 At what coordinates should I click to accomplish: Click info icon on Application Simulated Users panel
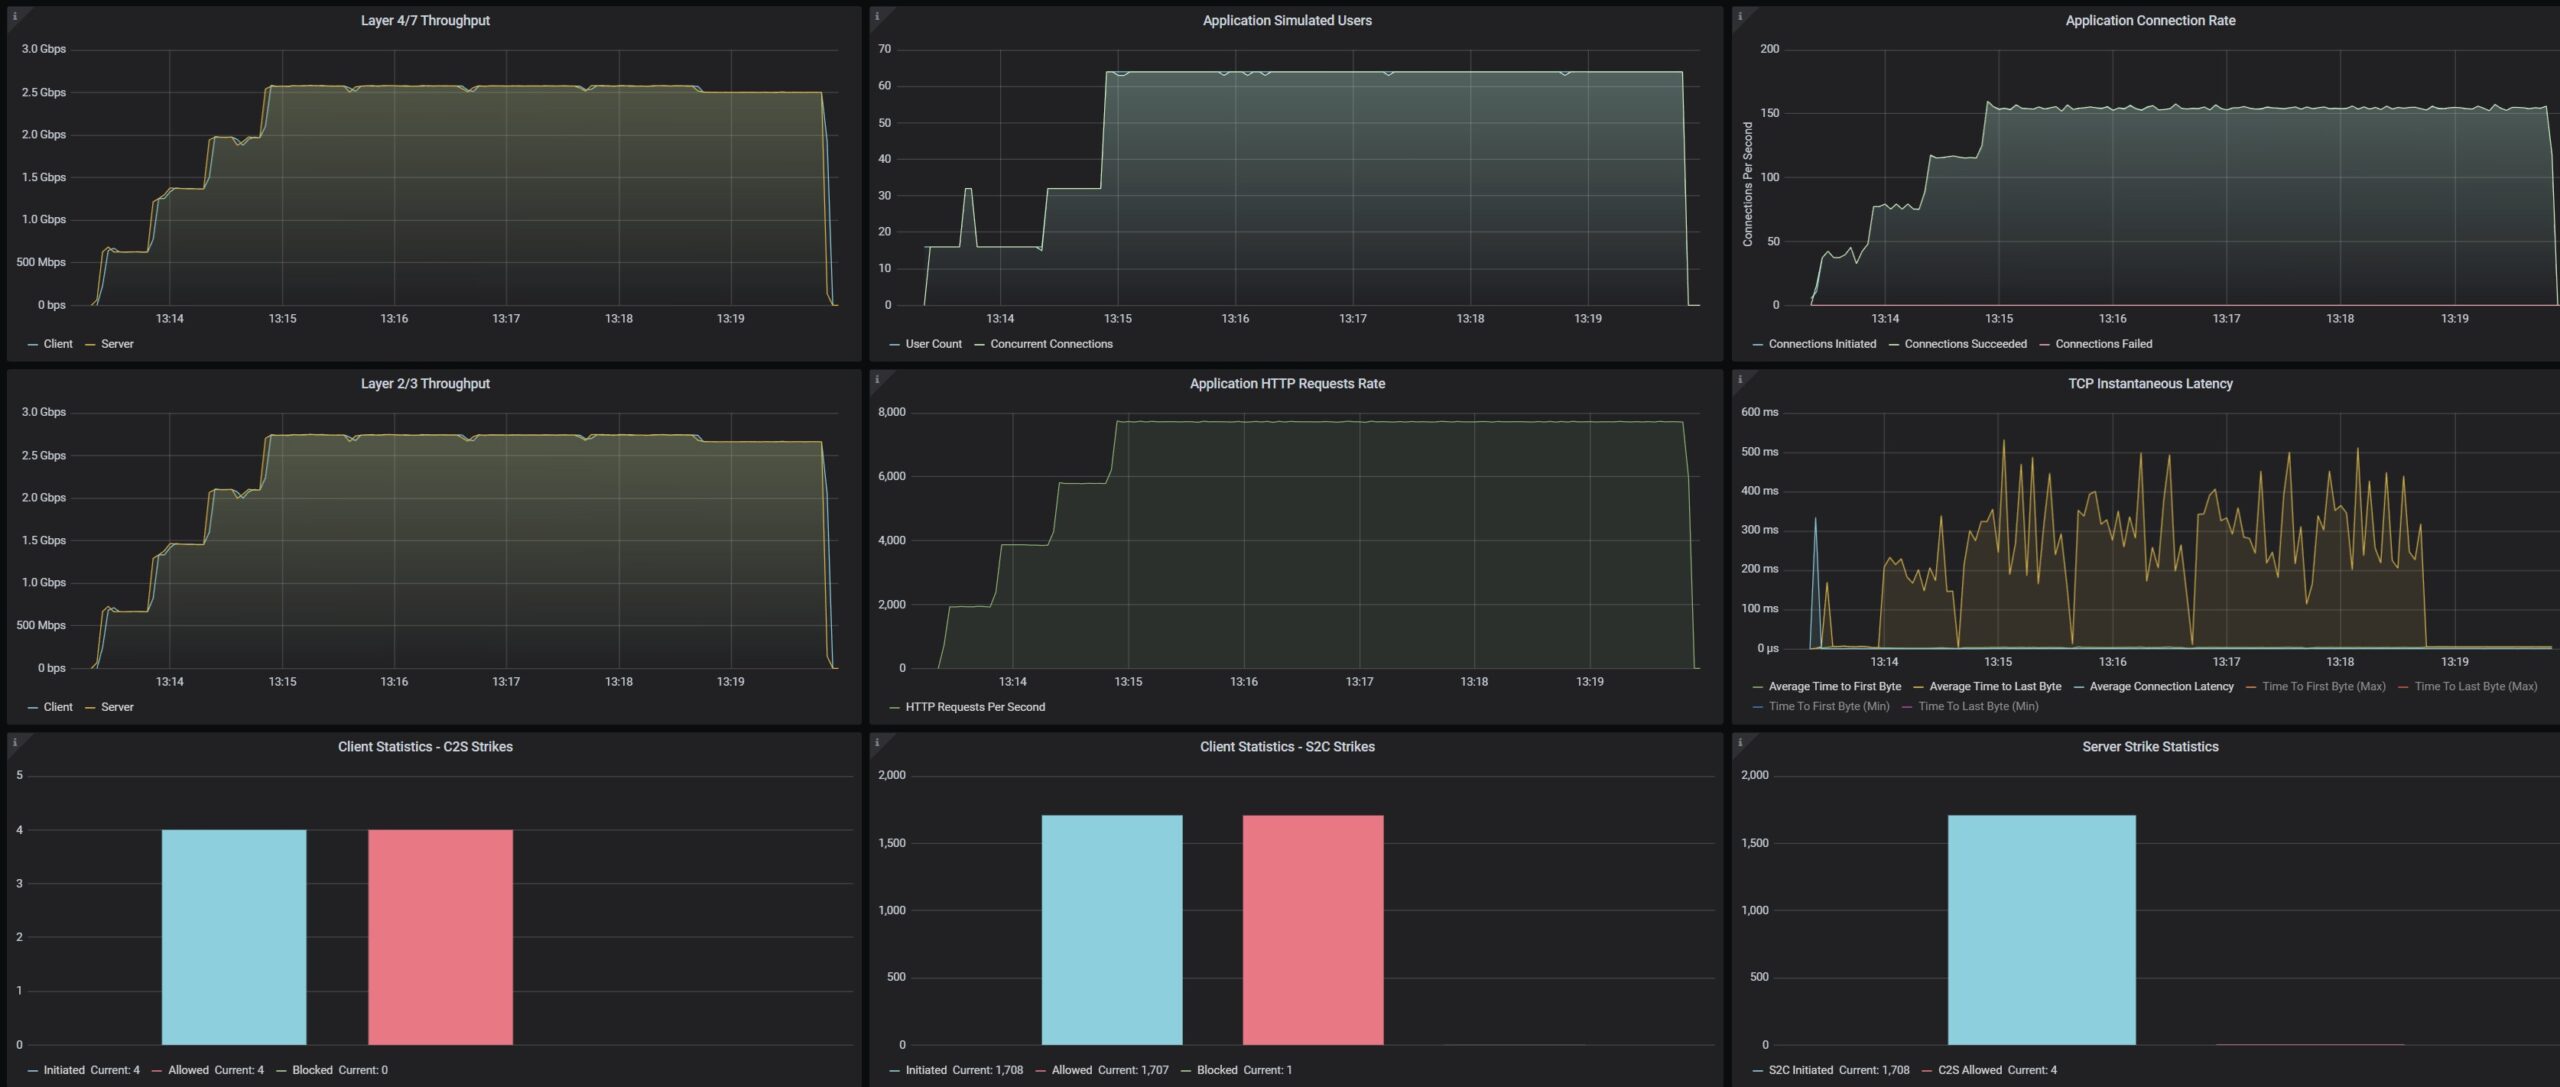click(877, 16)
